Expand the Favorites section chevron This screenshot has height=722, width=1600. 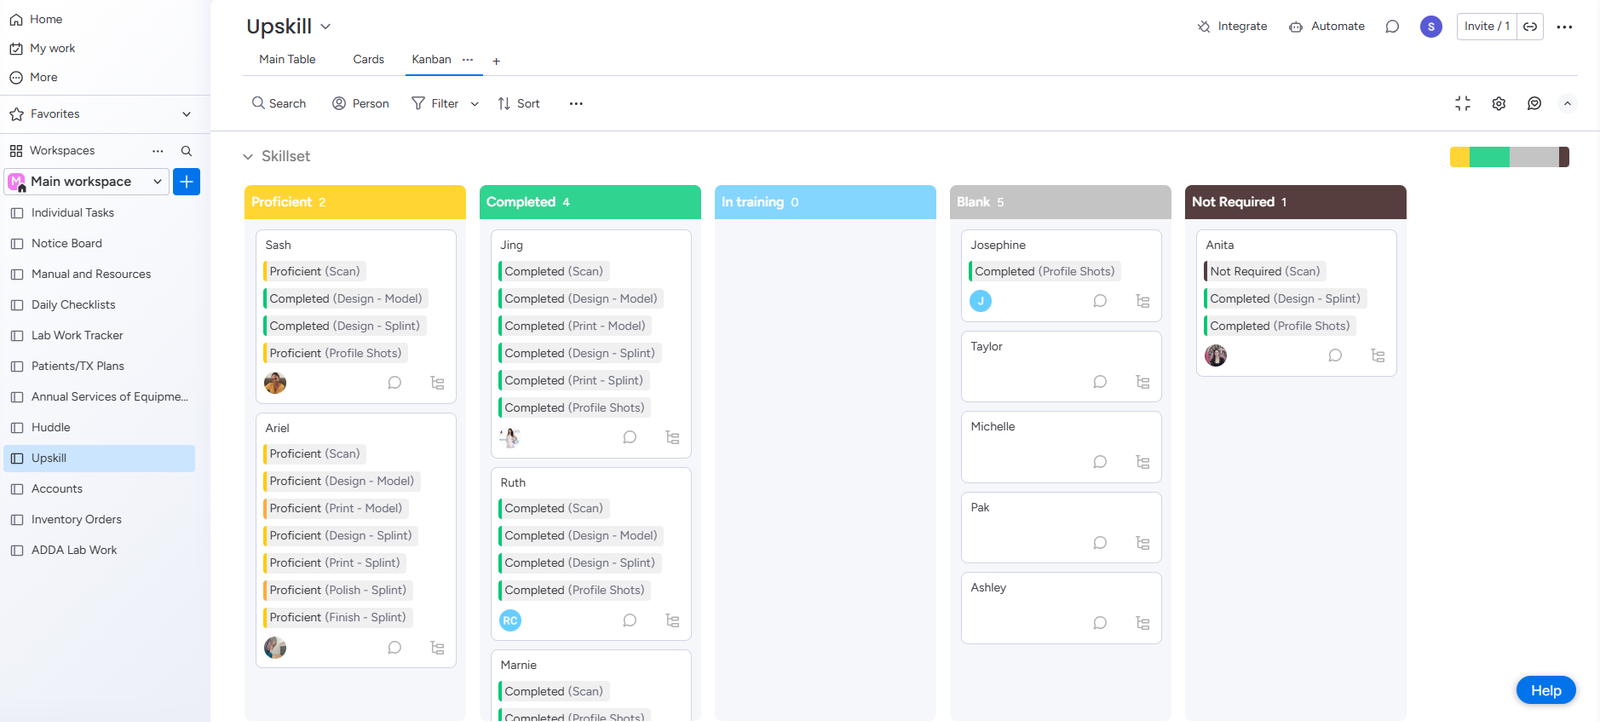pyautogui.click(x=186, y=114)
